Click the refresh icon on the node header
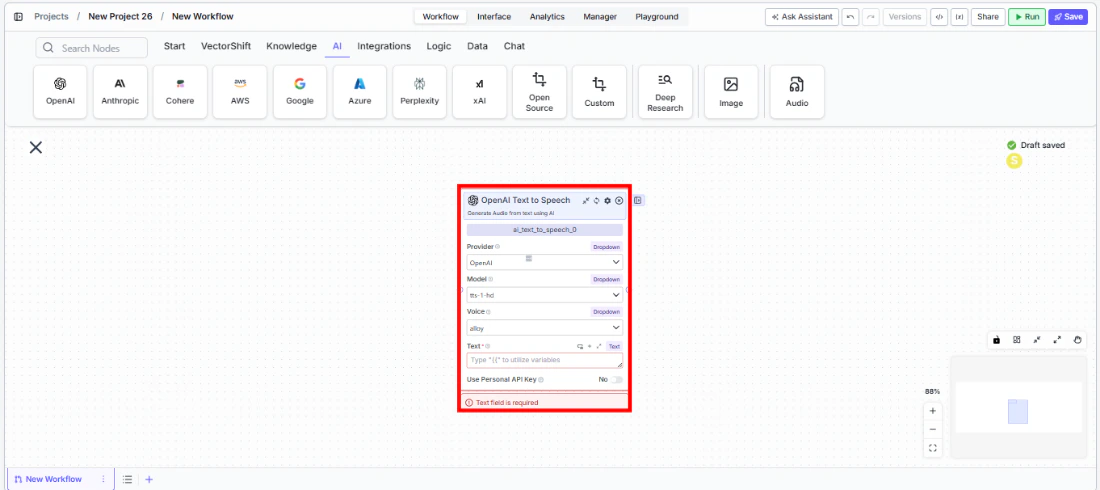The image size is (1100, 490). (596, 201)
